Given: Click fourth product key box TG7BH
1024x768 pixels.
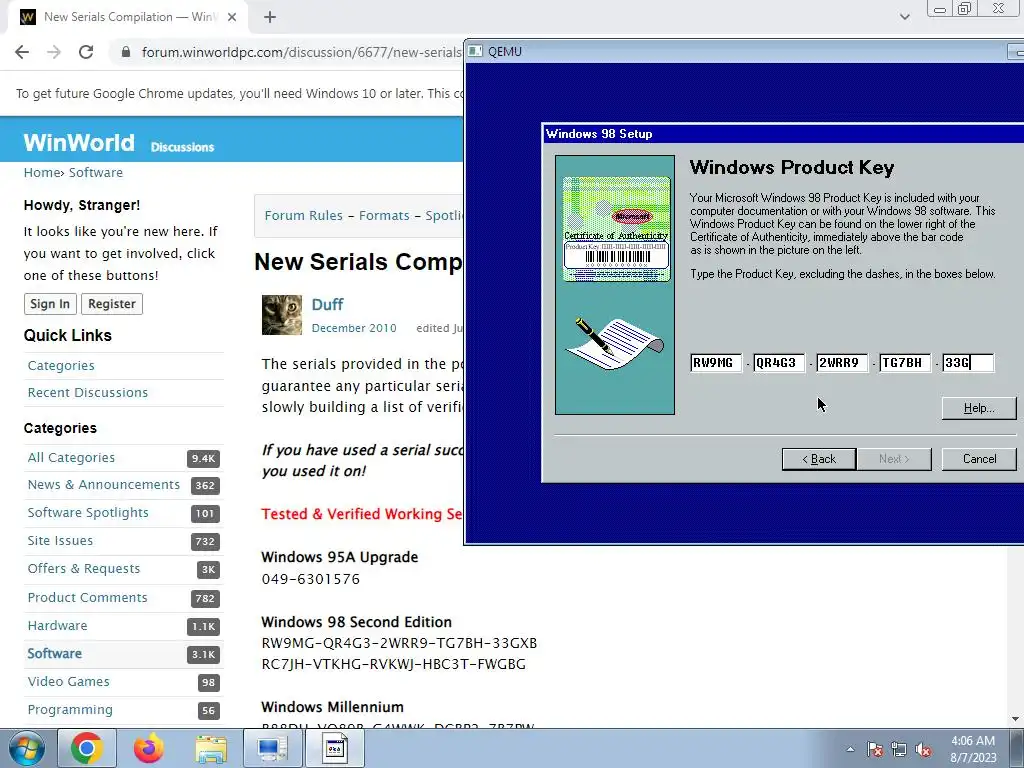Looking at the screenshot, I should click(905, 363).
